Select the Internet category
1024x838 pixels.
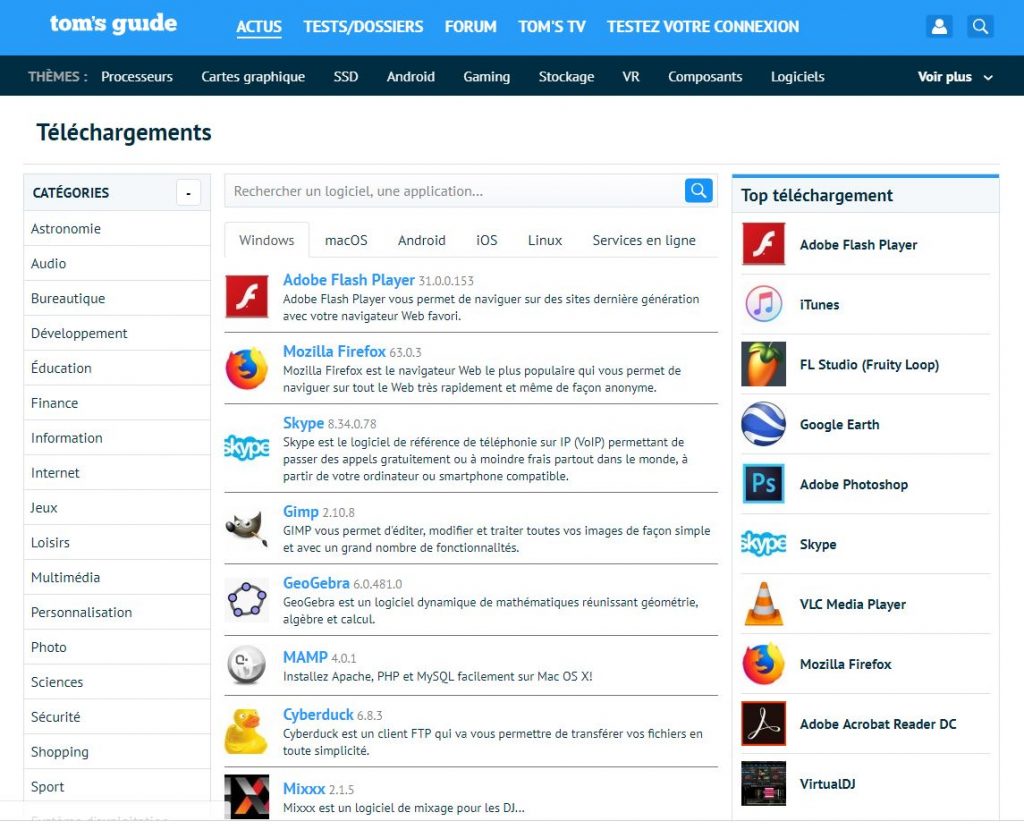(x=117, y=473)
